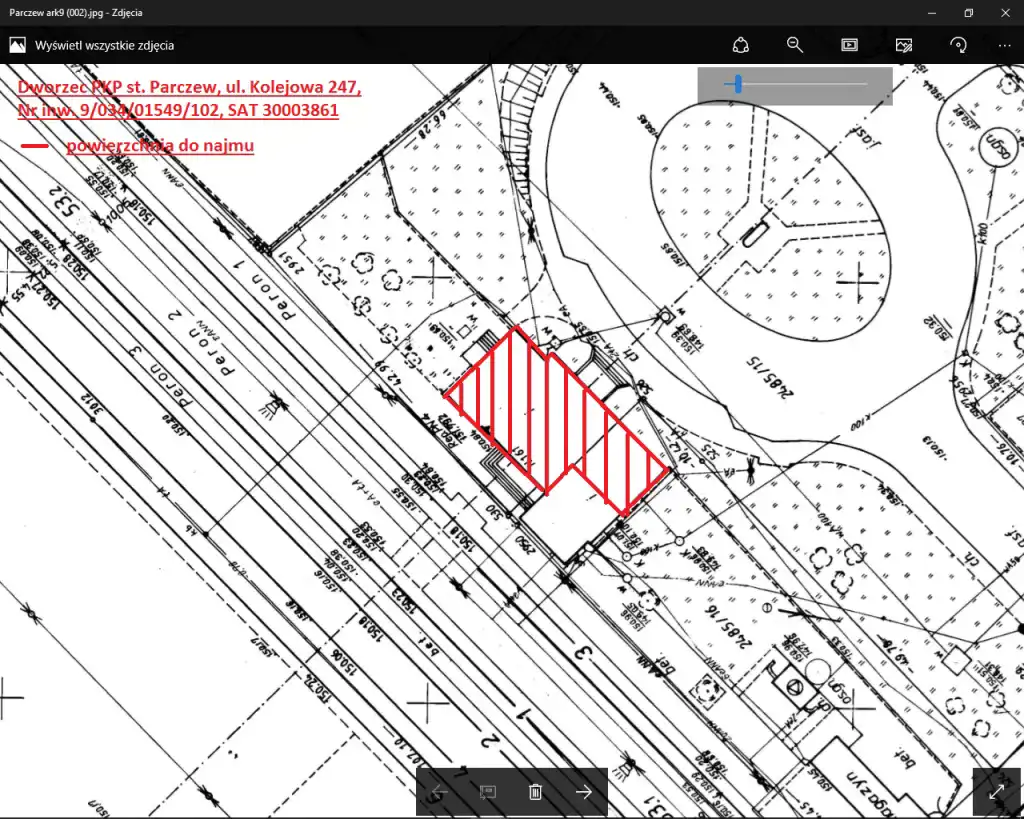Rotate the photo with the rotate icon
This screenshot has height=819, width=1024.
click(x=958, y=45)
